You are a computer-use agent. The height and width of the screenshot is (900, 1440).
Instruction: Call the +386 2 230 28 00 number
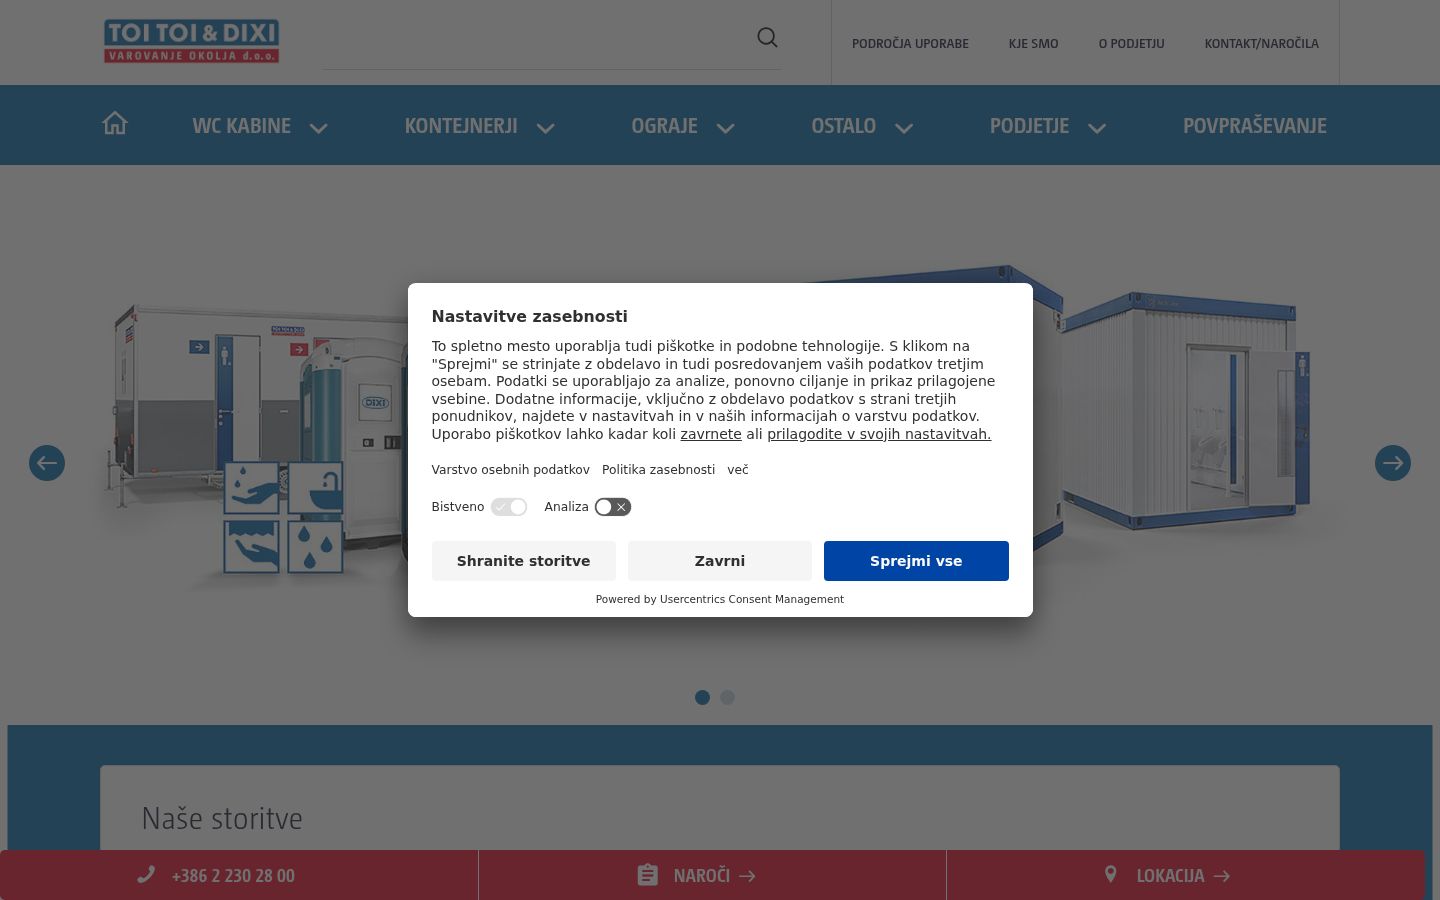[x=233, y=876]
